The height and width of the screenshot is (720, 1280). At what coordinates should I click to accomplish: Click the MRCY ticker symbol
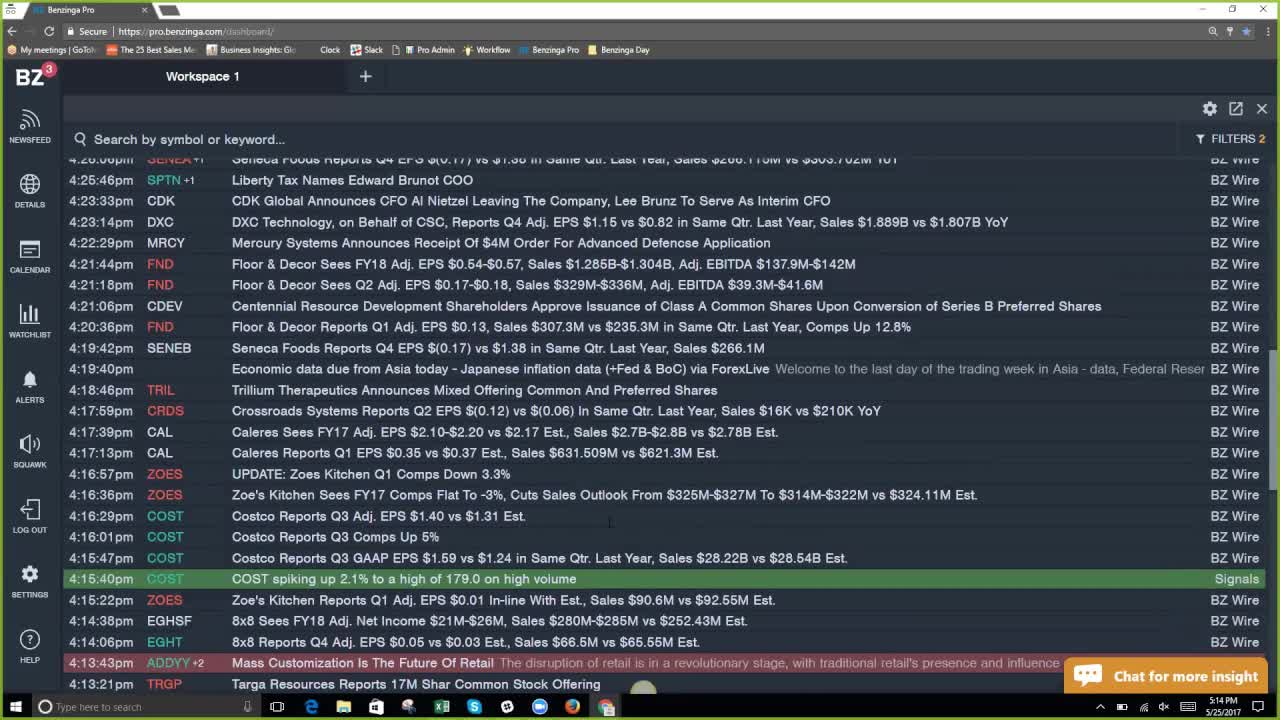(x=166, y=243)
